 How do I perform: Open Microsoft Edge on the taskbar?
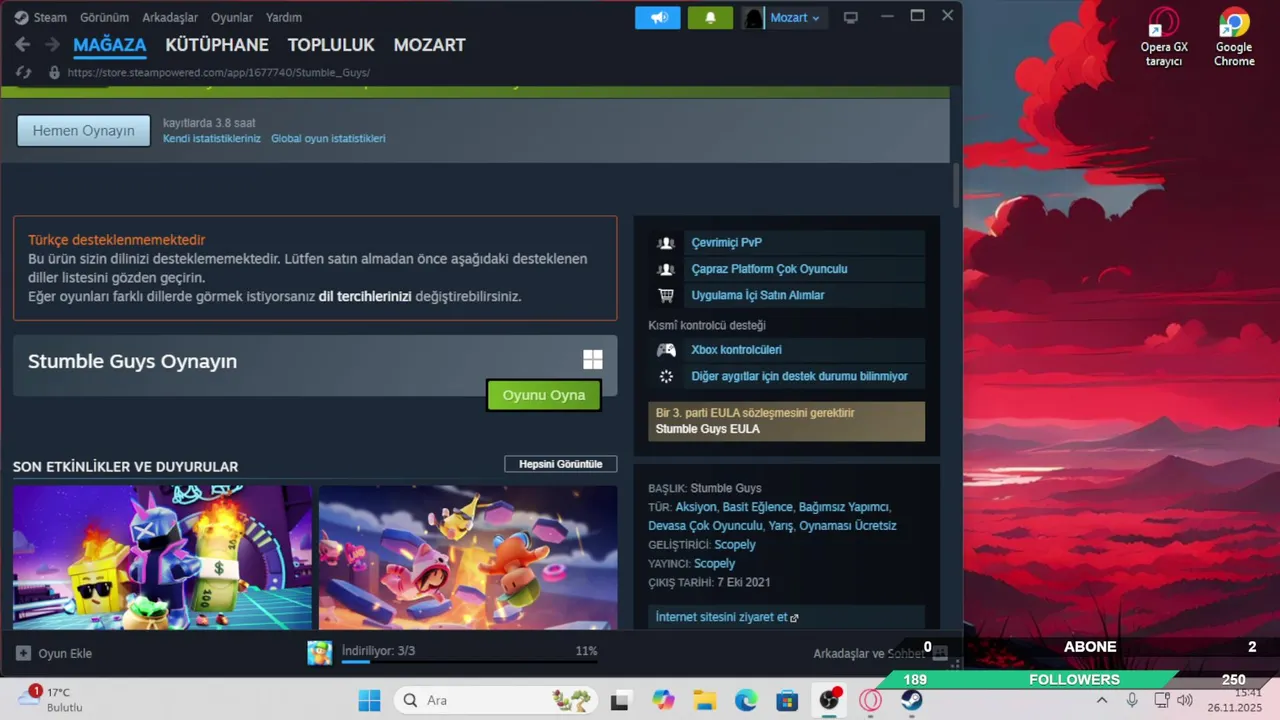click(746, 700)
